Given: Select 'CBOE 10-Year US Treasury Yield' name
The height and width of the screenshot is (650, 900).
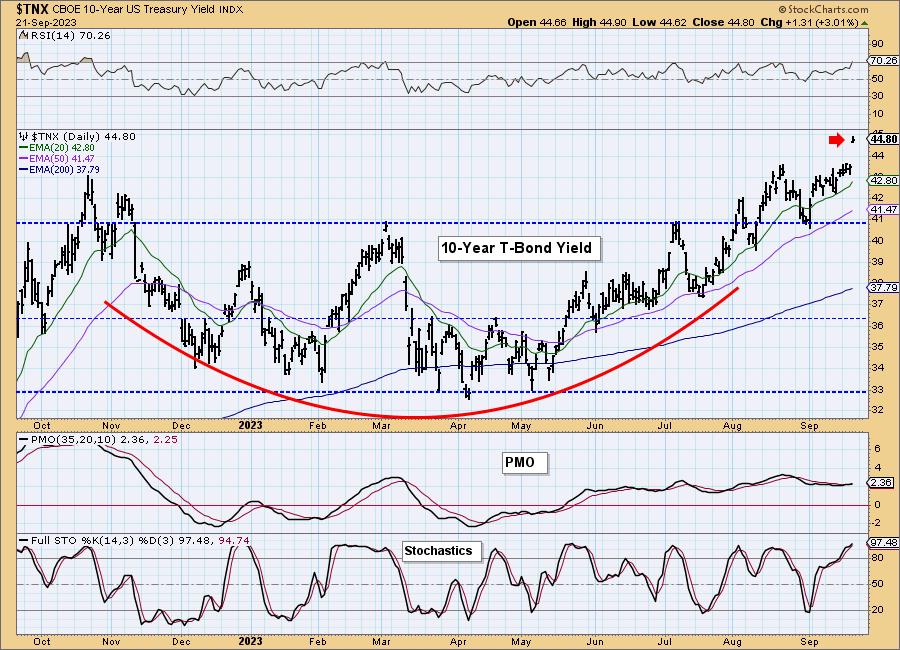Looking at the screenshot, I should (135, 10).
